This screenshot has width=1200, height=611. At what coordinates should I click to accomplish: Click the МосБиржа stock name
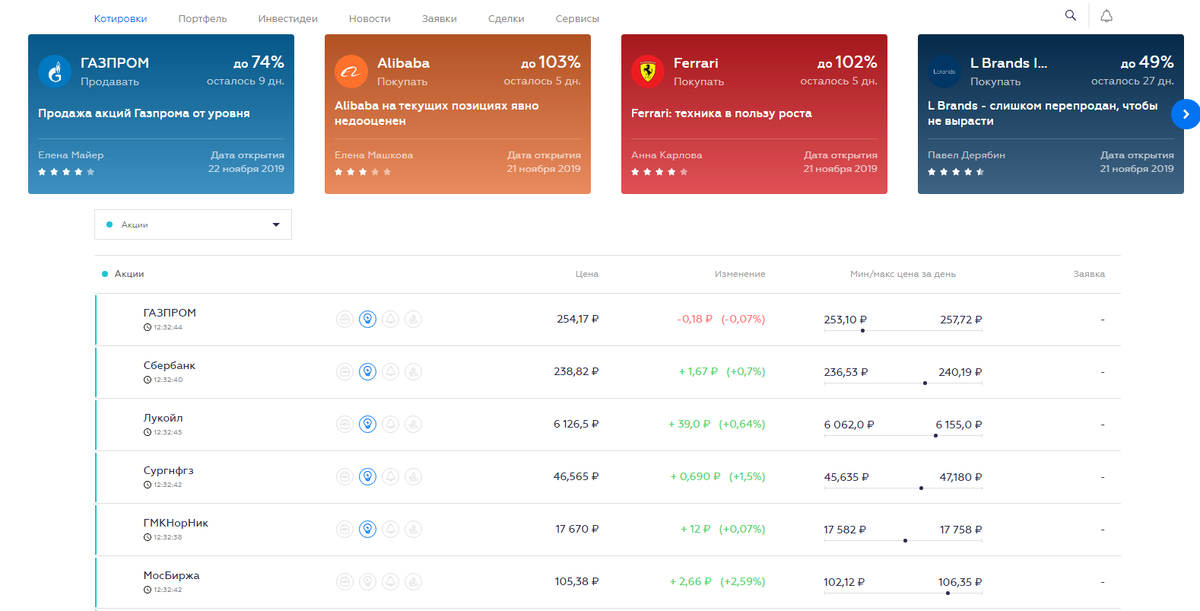(x=172, y=575)
